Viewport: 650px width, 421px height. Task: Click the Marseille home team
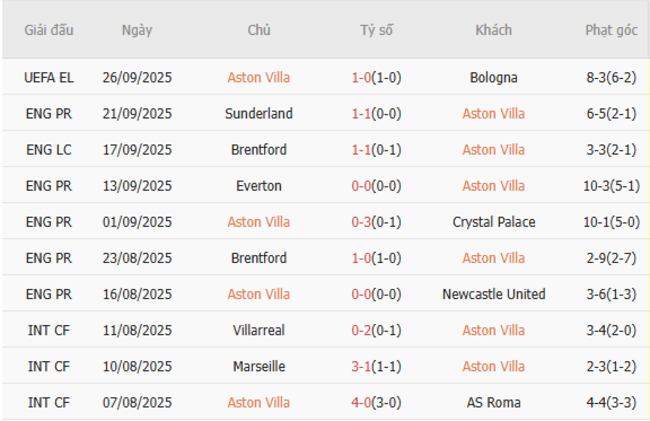click(259, 366)
